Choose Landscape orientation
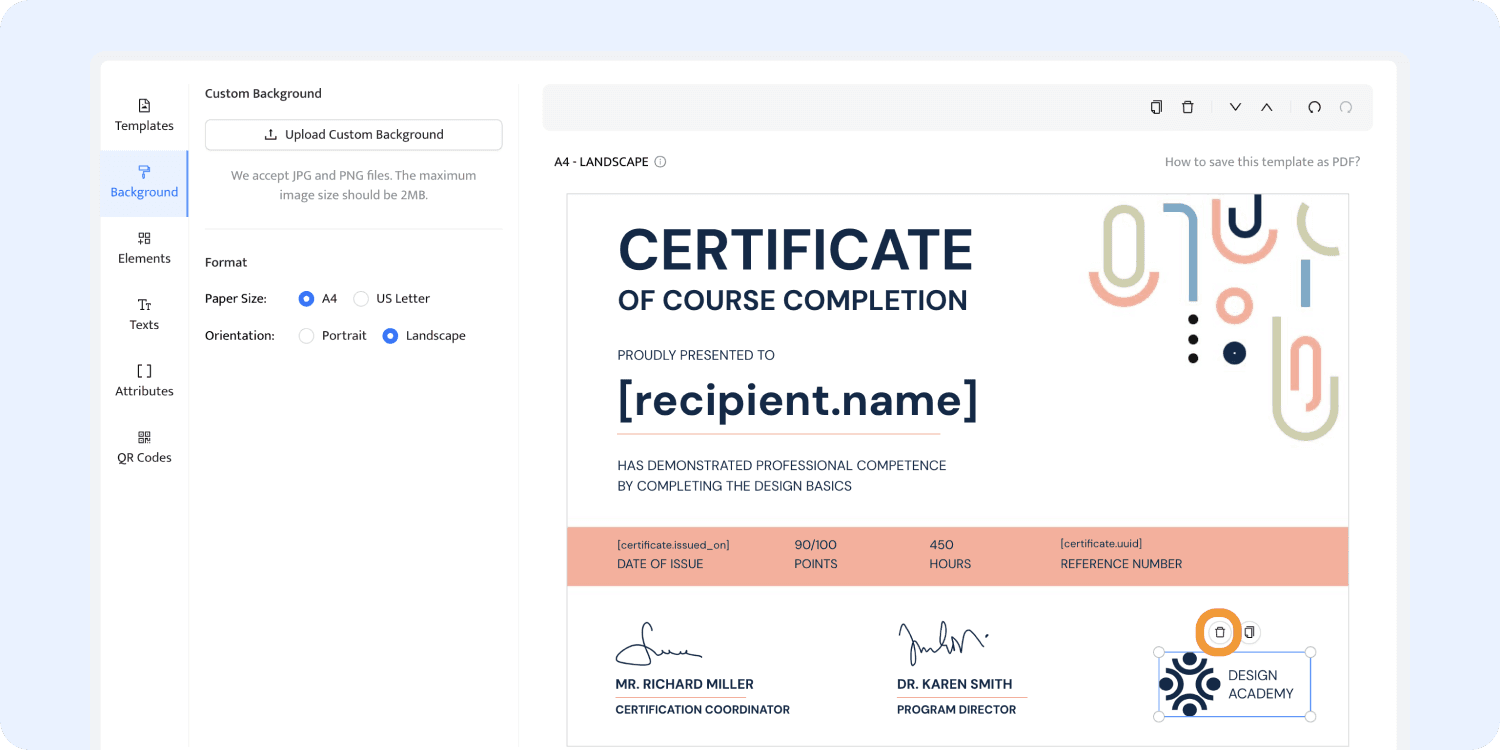 point(390,336)
